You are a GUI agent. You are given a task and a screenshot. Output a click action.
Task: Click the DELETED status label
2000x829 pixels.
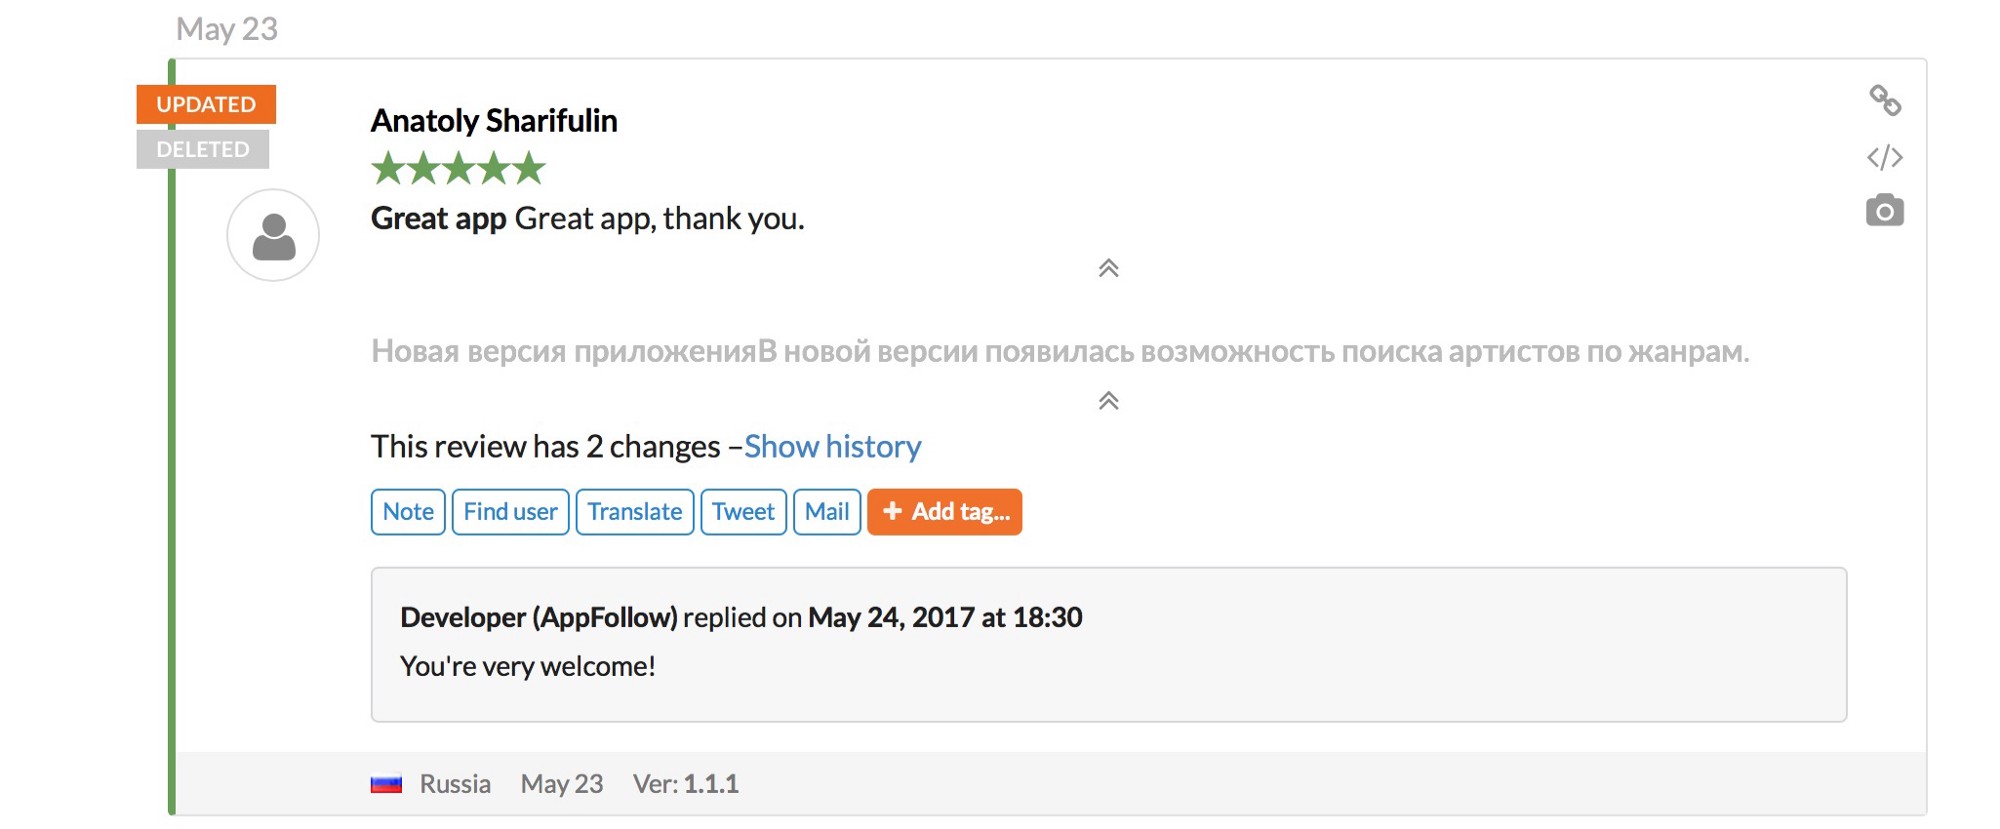pos(203,149)
